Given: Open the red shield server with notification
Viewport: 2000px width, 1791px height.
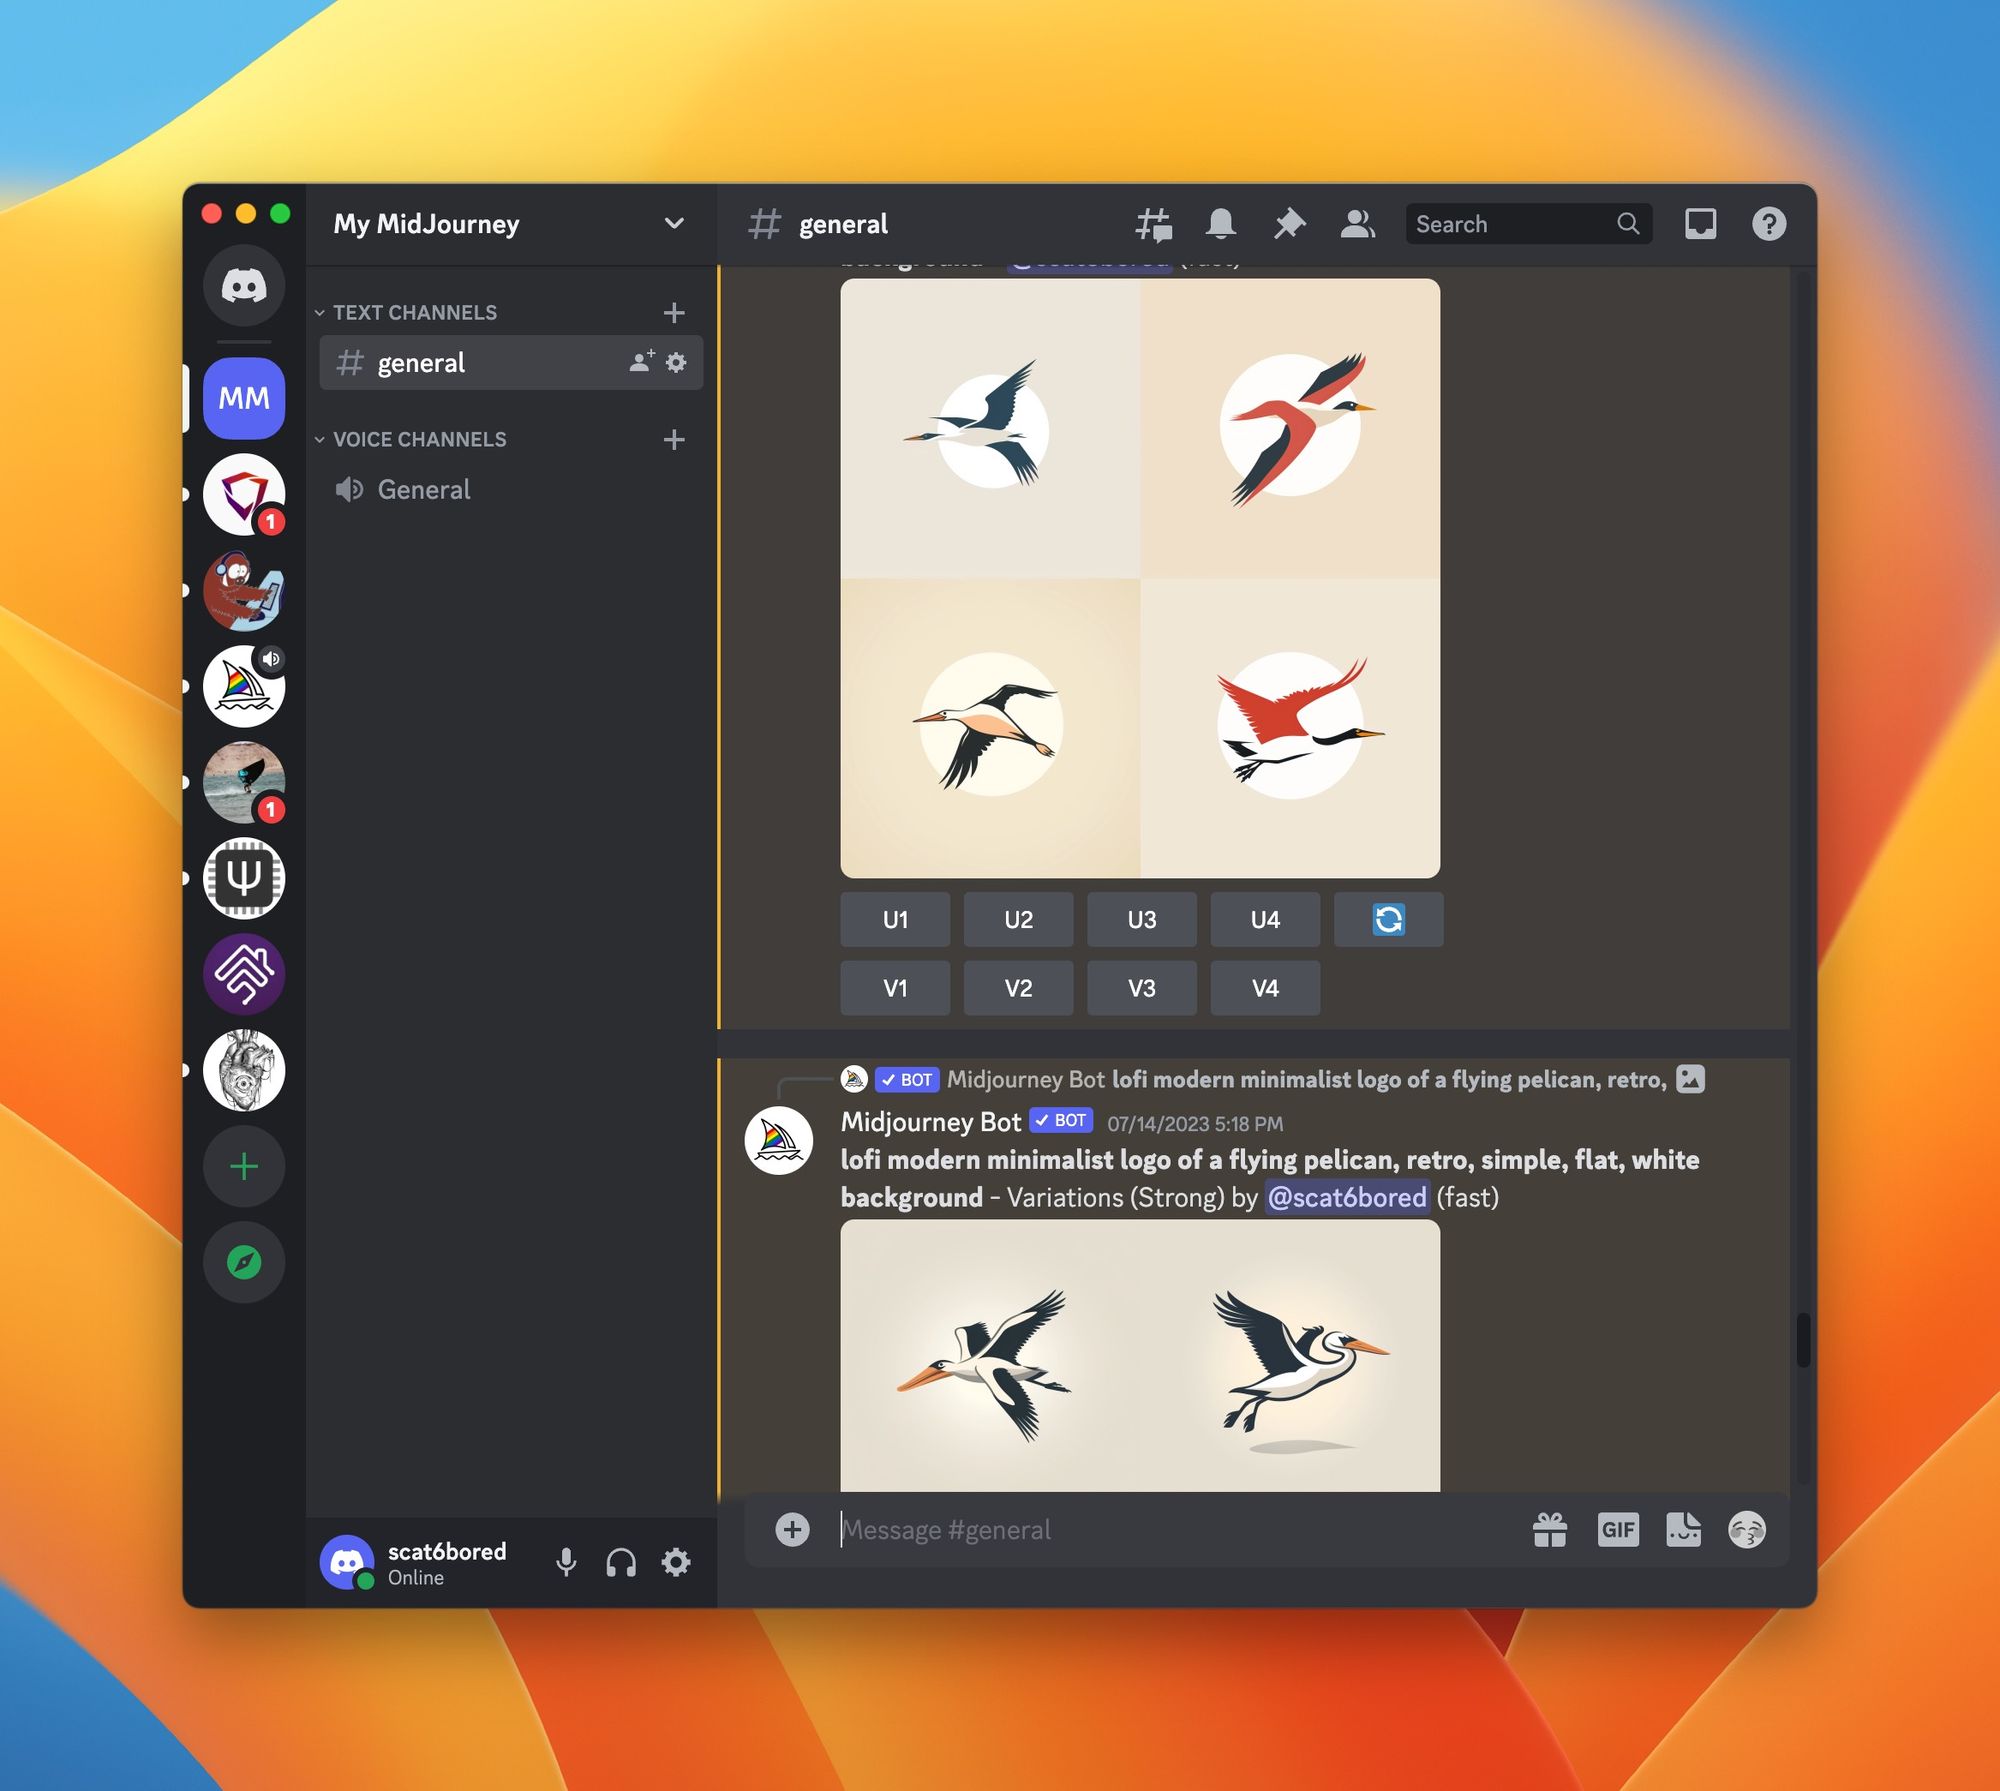Looking at the screenshot, I should click(244, 494).
